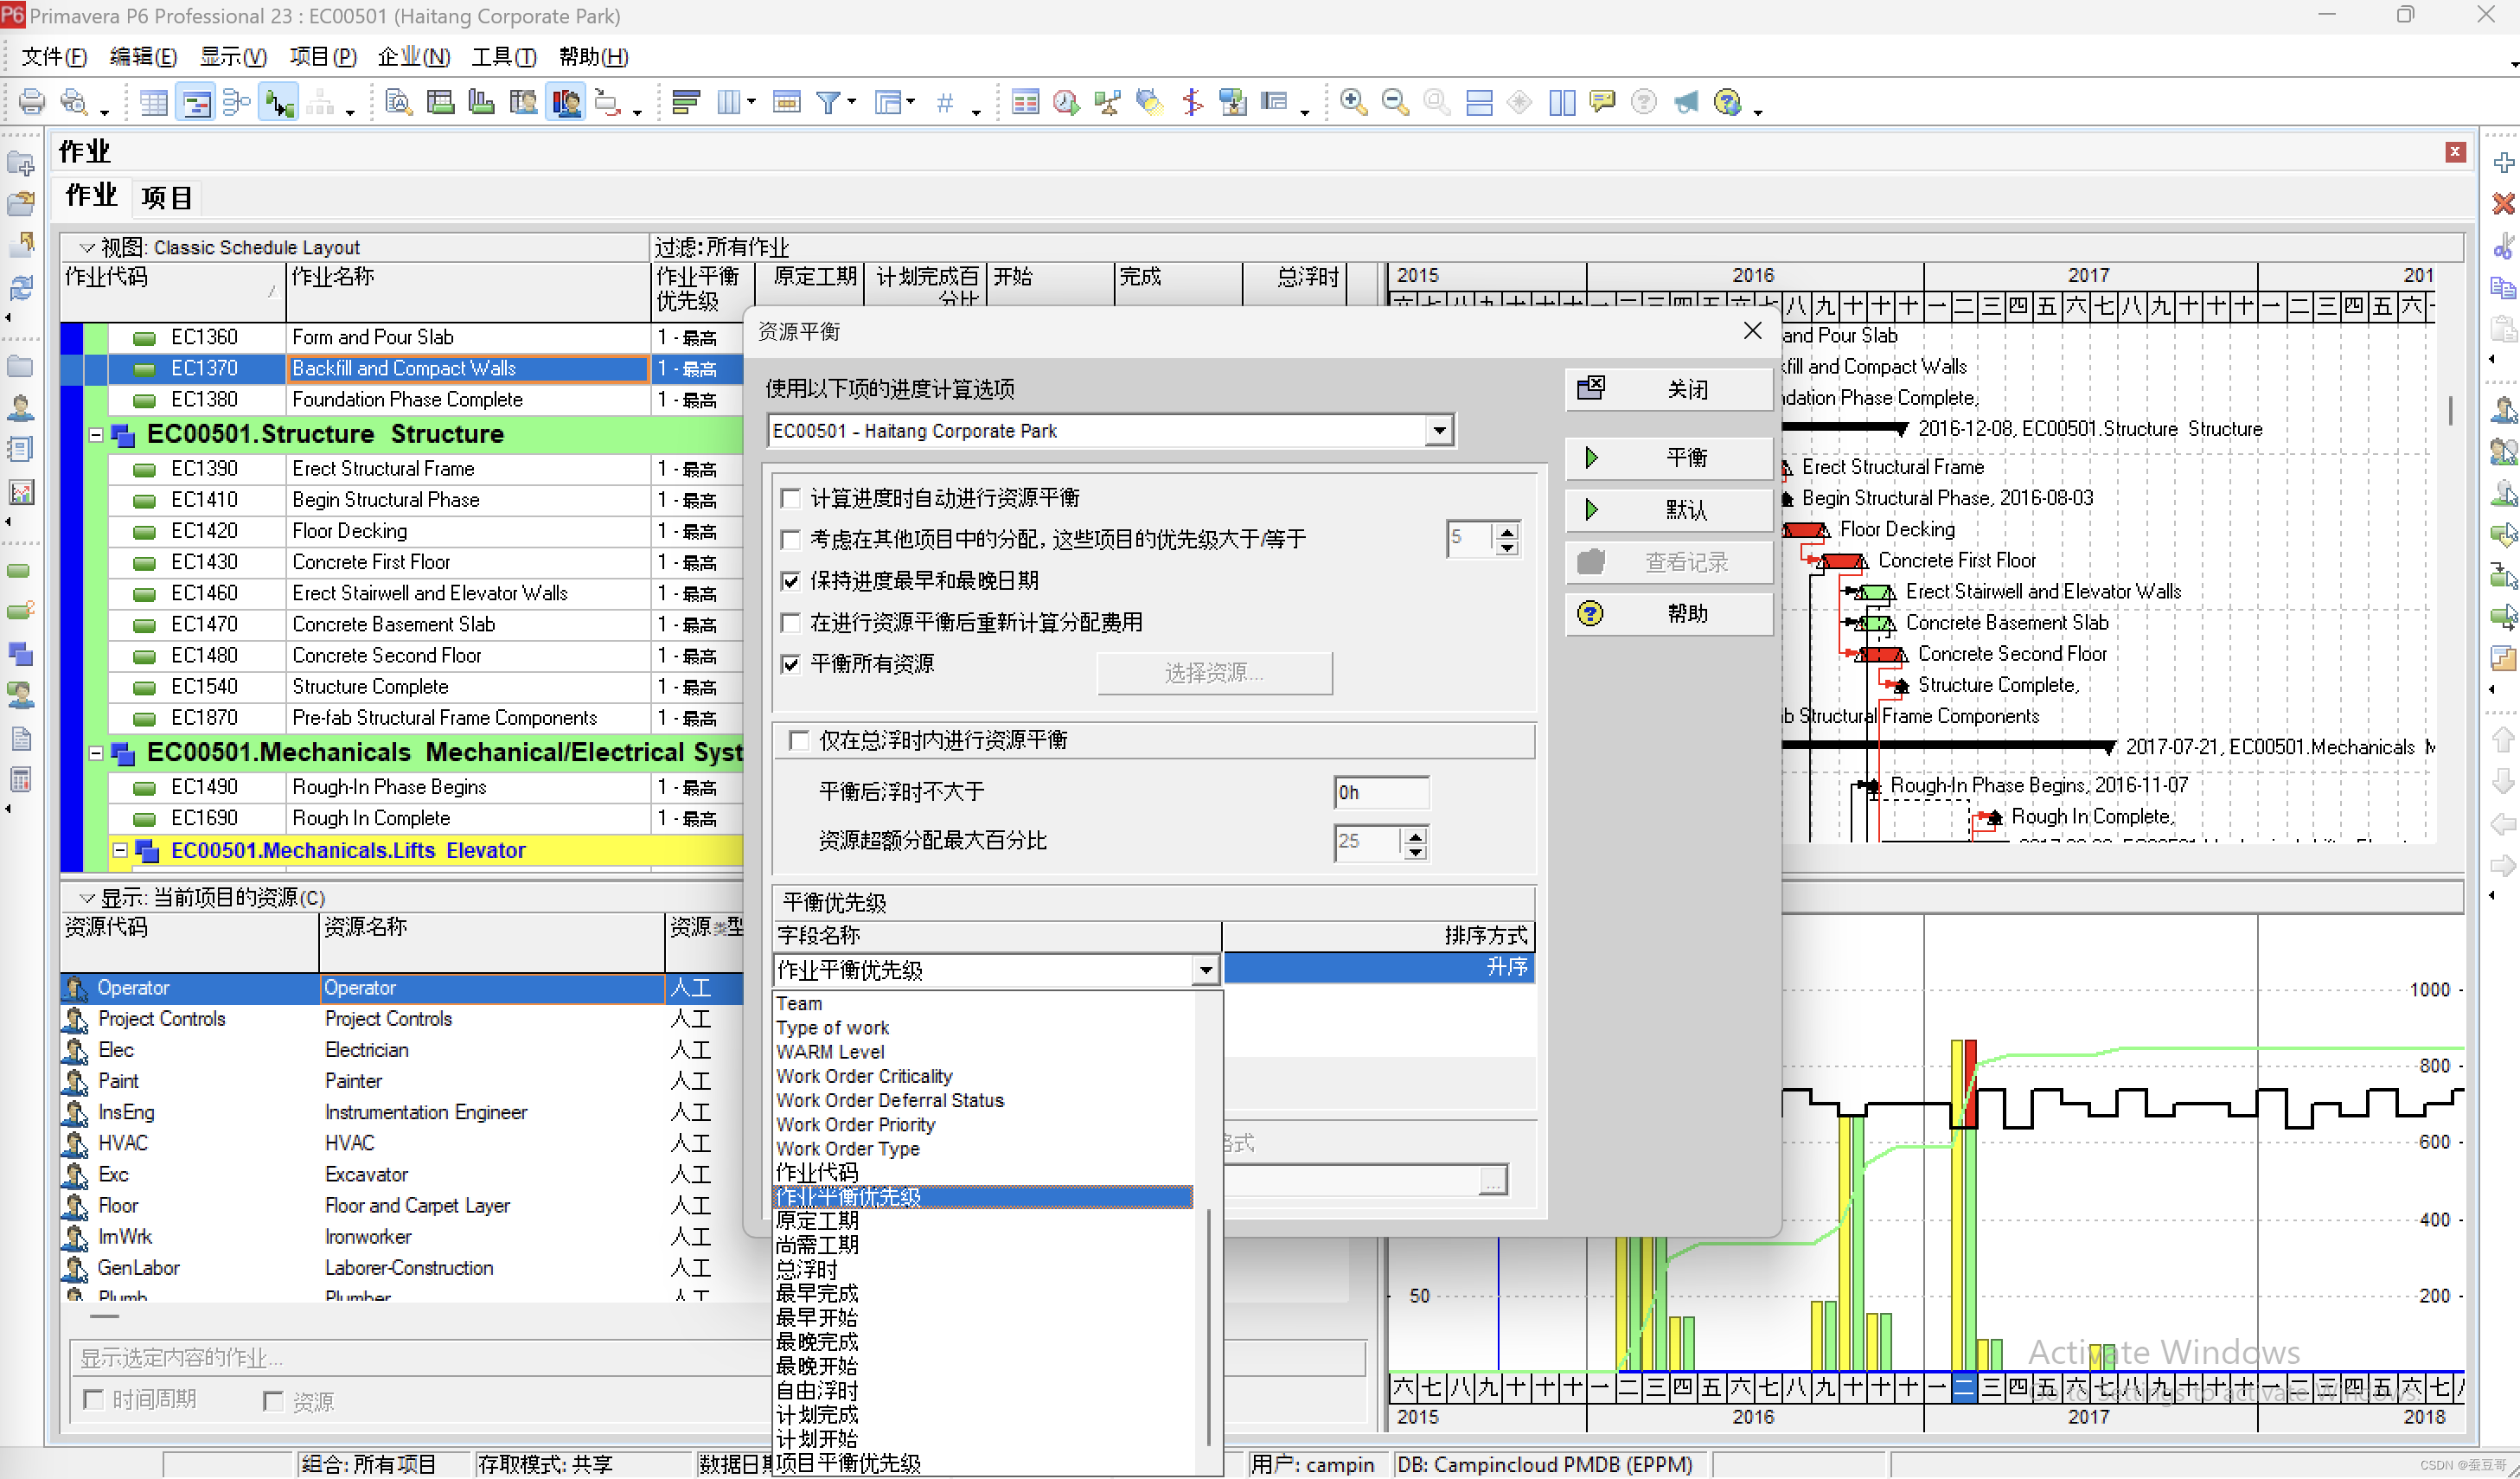Image resolution: width=2520 pixels, height=1479 pixels.
Task: Select the Print tool in the toolbar
Action: [31, 101]
